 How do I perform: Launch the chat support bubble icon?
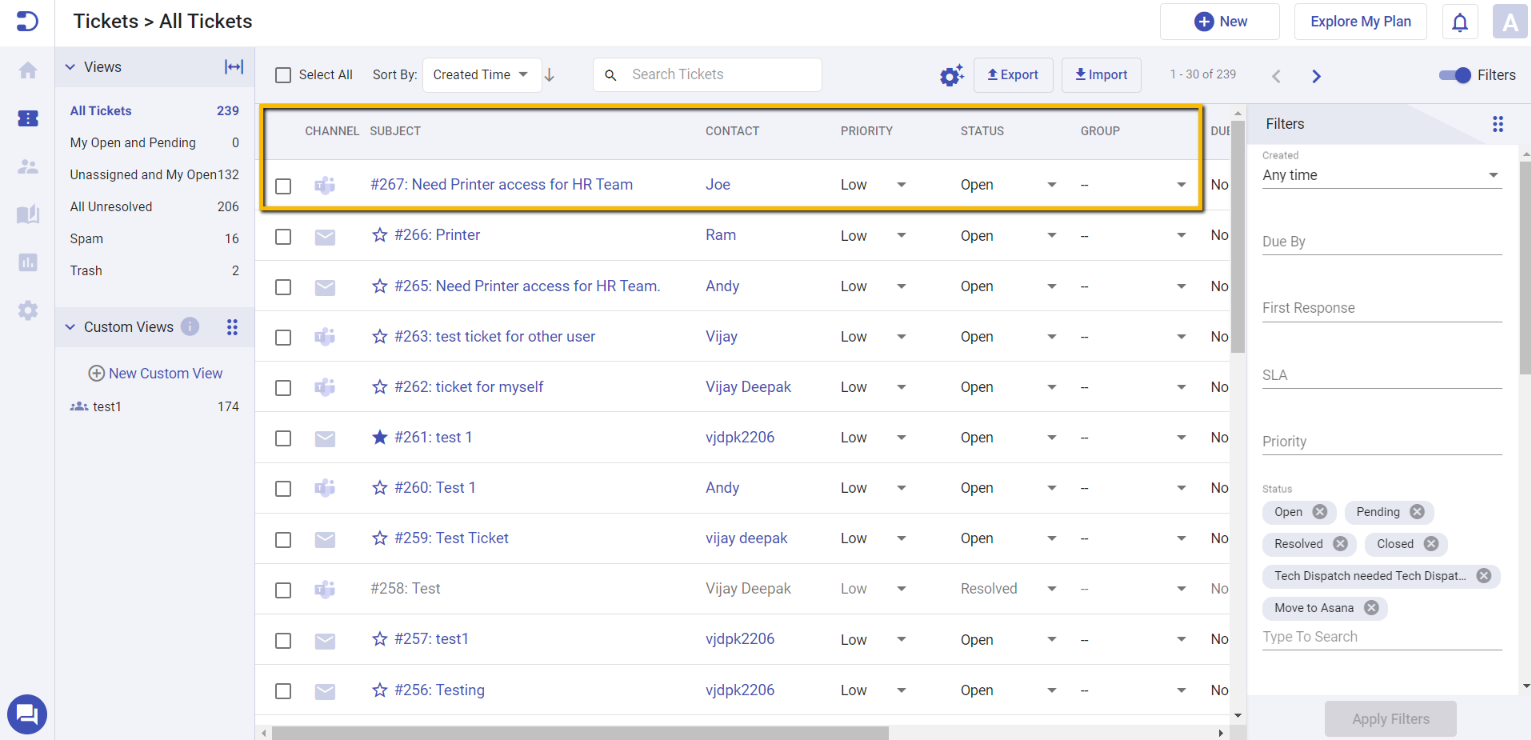[x=27, y=714]
